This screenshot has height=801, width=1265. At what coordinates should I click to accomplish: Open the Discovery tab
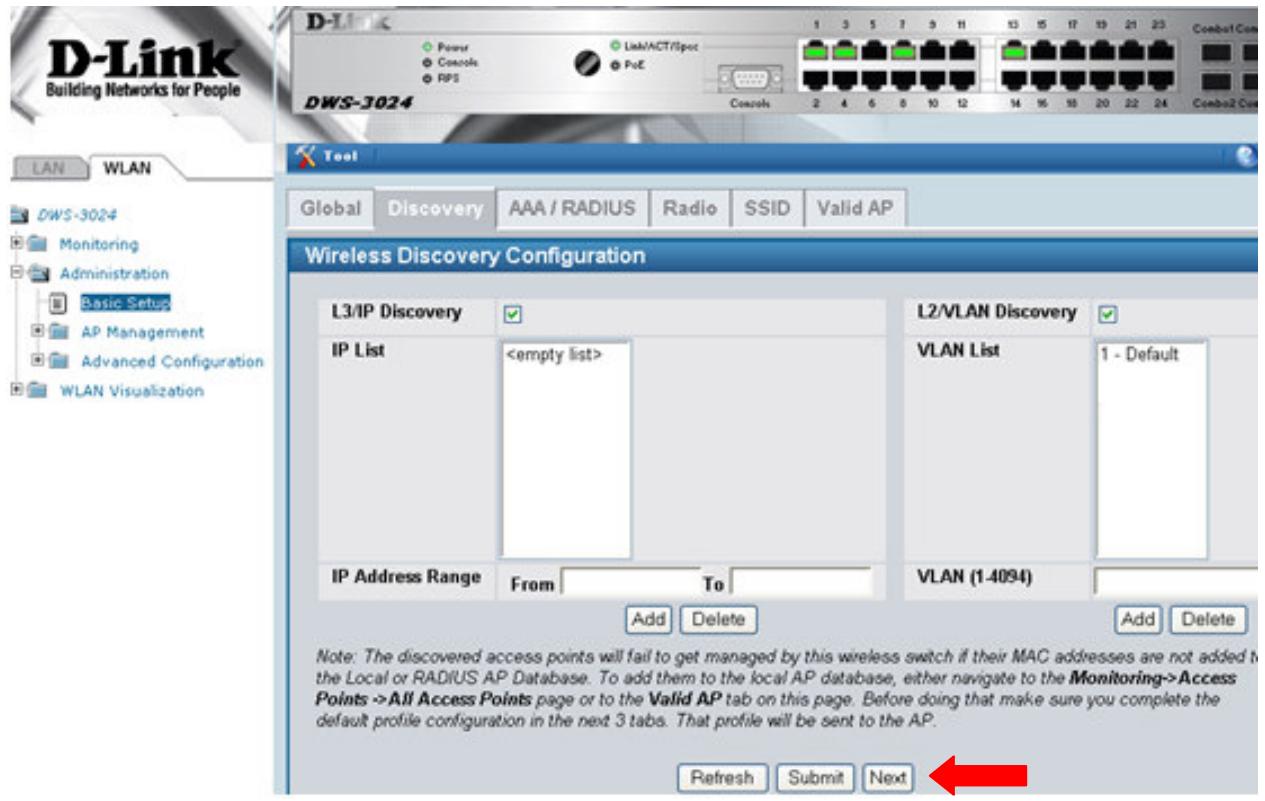pos(434,209)
